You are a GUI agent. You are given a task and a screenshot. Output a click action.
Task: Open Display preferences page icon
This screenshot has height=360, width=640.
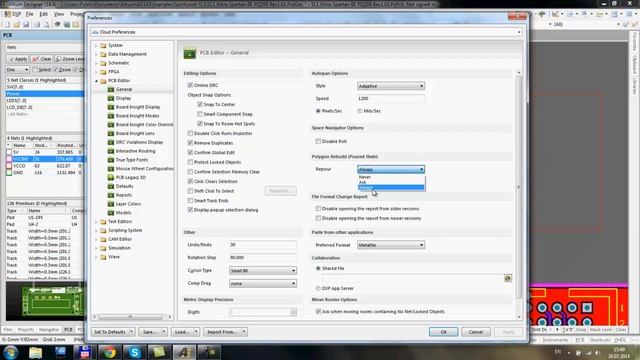111,98
